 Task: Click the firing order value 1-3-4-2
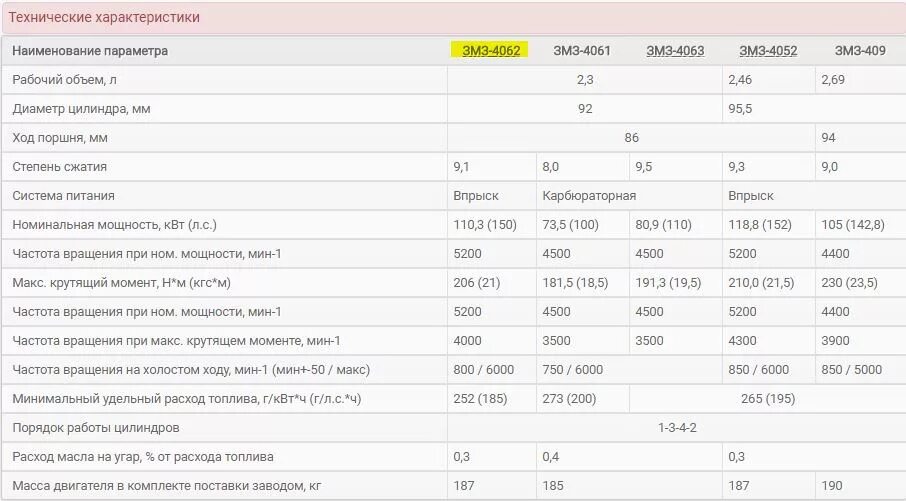(677, 428)
